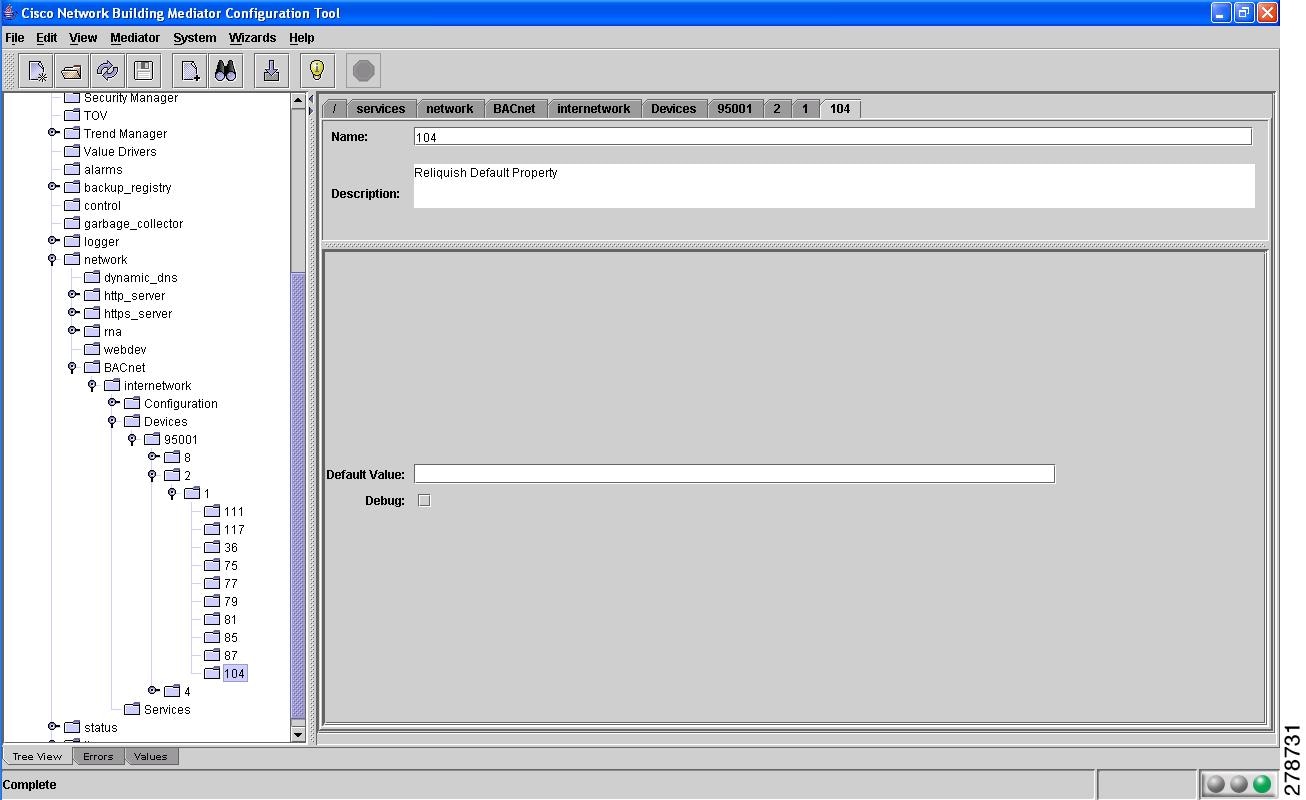
Task: Click the Add new node document icon
Action: (x=190, y=70)
